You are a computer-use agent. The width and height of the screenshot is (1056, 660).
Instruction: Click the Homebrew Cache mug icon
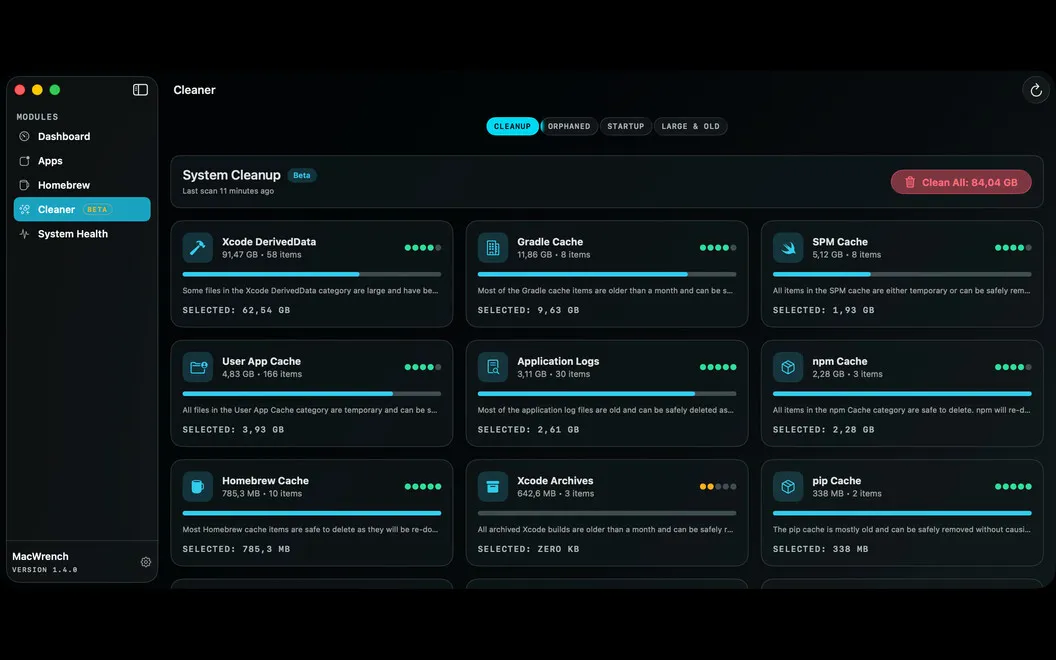[197, 486]
